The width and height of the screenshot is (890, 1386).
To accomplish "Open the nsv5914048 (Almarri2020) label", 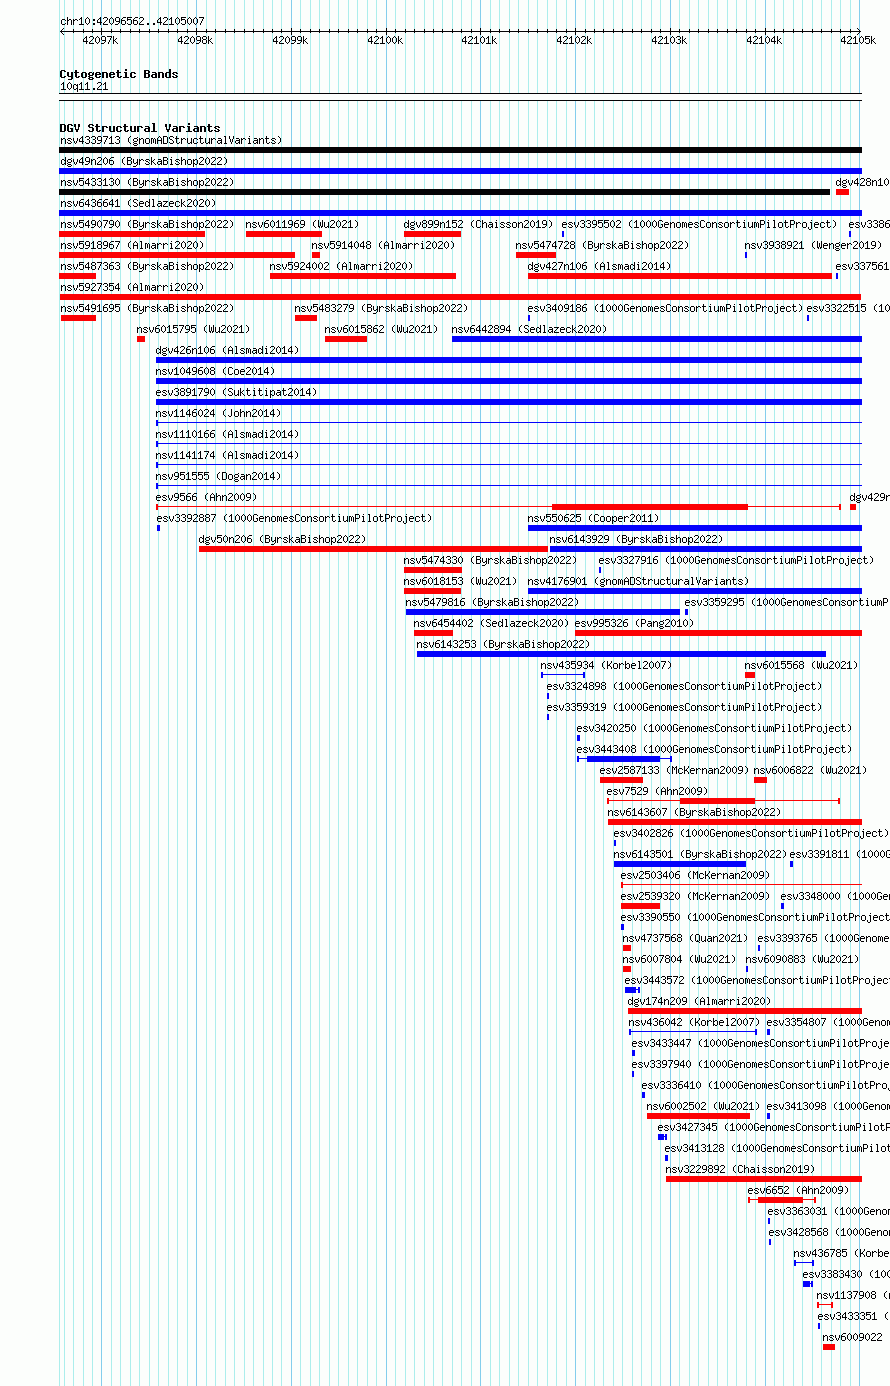I will (383, 245).
